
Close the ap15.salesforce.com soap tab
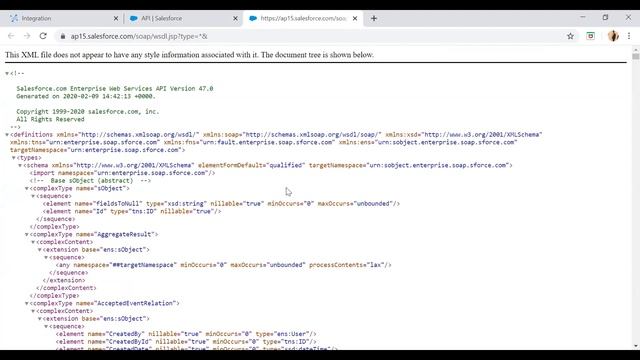[355, 18]
